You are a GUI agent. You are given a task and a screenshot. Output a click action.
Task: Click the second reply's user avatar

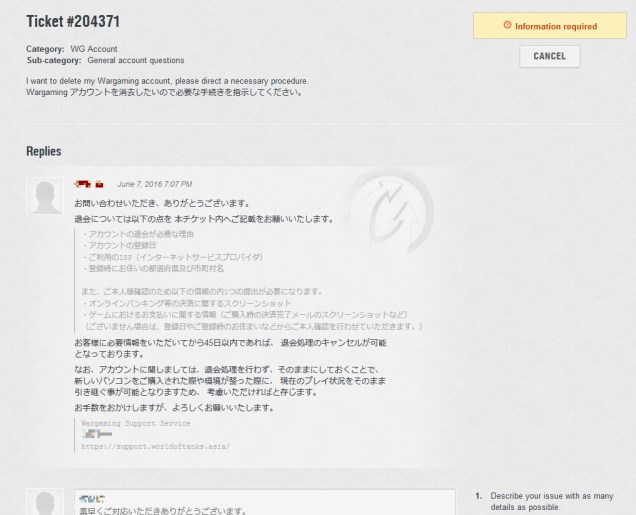tap(44, 503)
